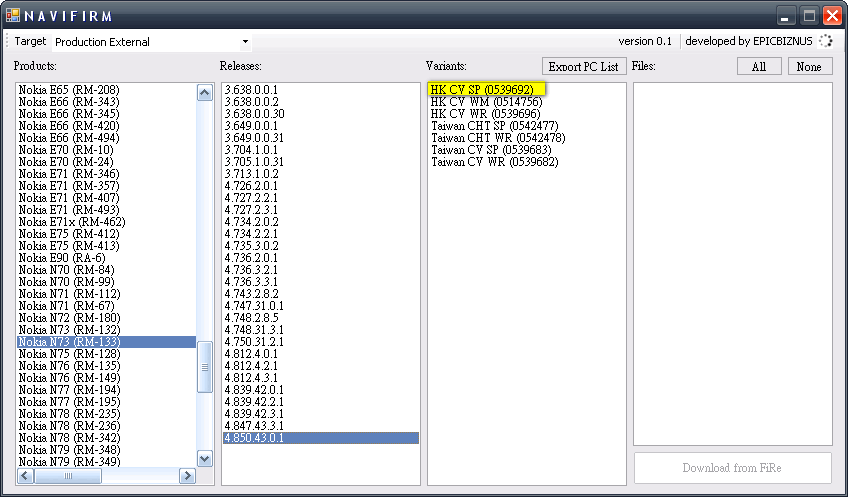
Task: Click the Export PC List button
Action: tap(584, 67)
